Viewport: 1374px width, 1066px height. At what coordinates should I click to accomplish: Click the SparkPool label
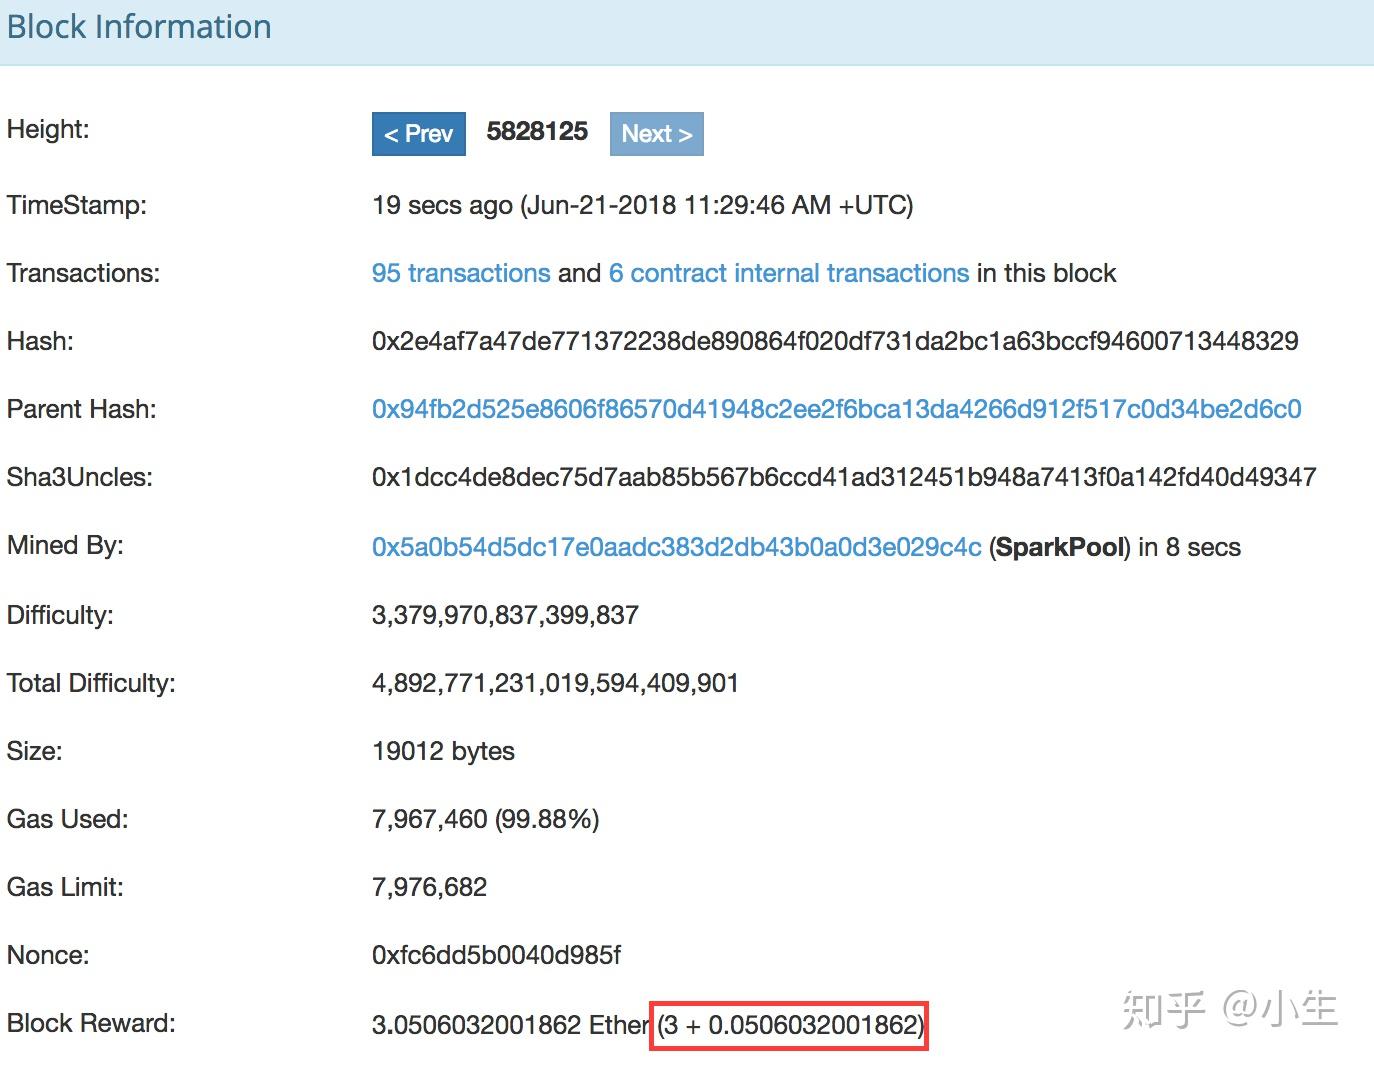[x=1061, y=547]
